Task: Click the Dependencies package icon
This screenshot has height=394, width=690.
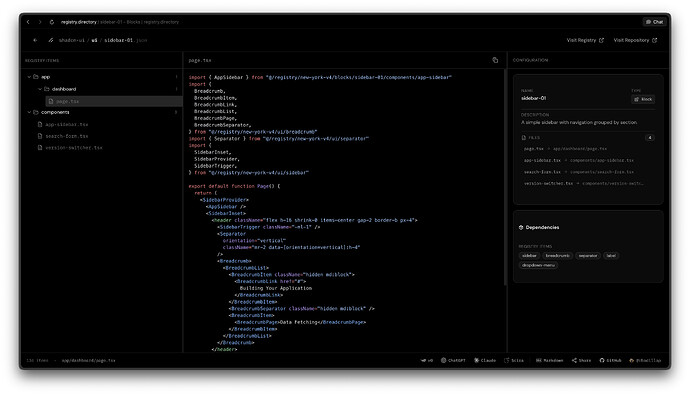Action: (521, 228)
